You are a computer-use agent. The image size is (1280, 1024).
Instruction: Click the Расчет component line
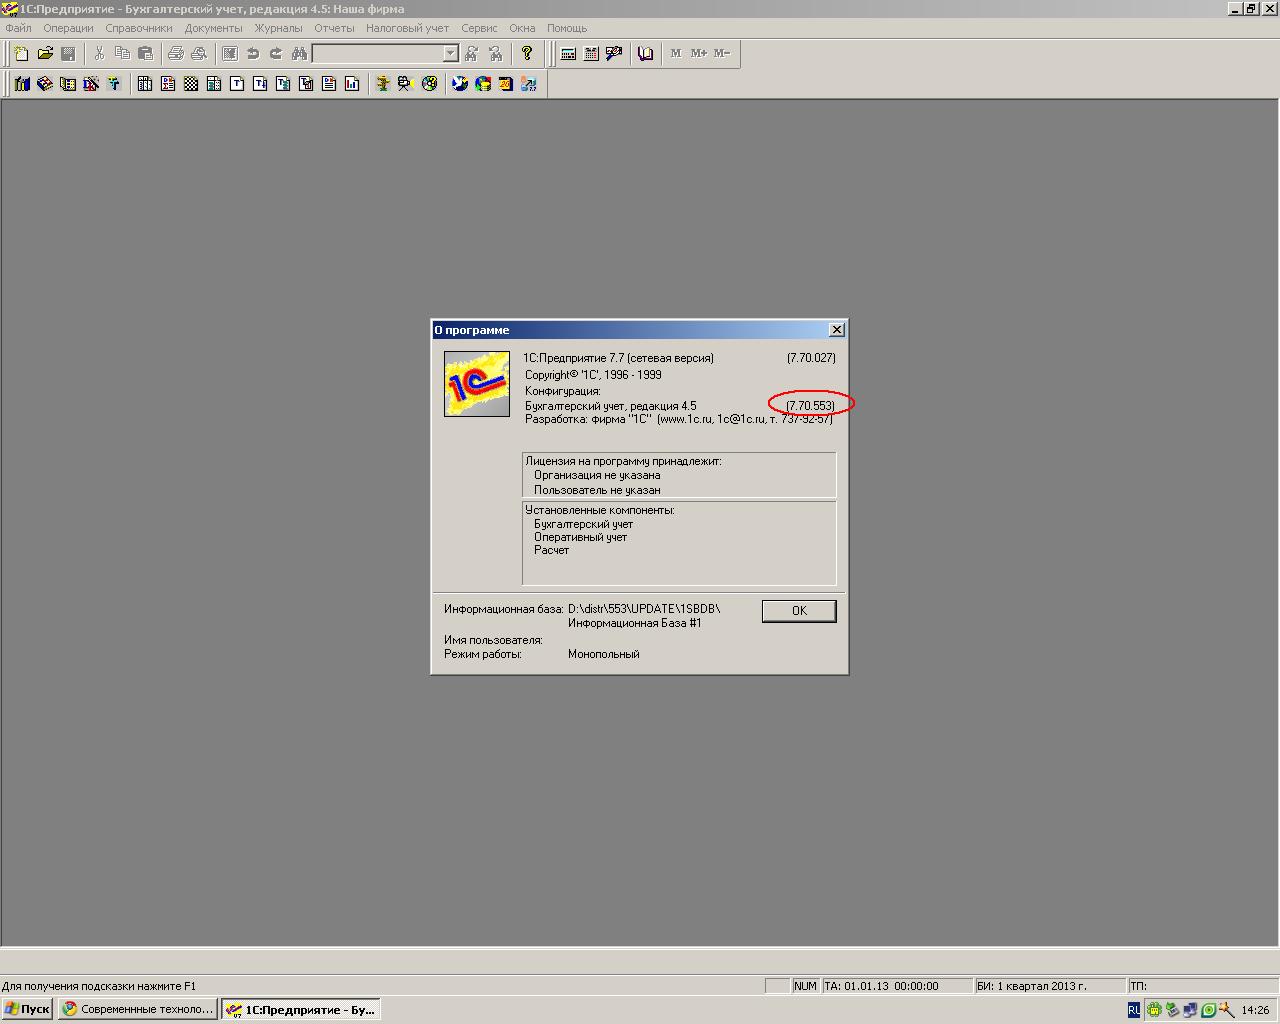[x=551, y=550]
